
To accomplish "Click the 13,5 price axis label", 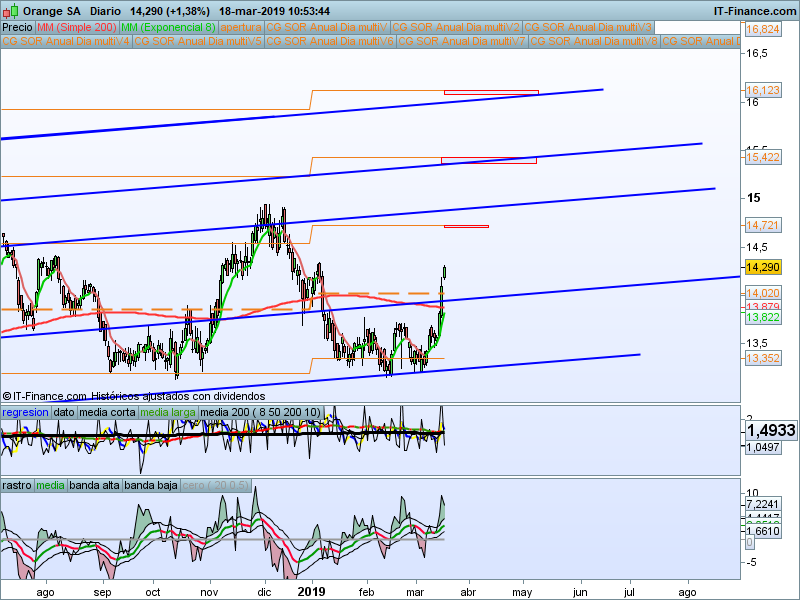I will 756,343.
